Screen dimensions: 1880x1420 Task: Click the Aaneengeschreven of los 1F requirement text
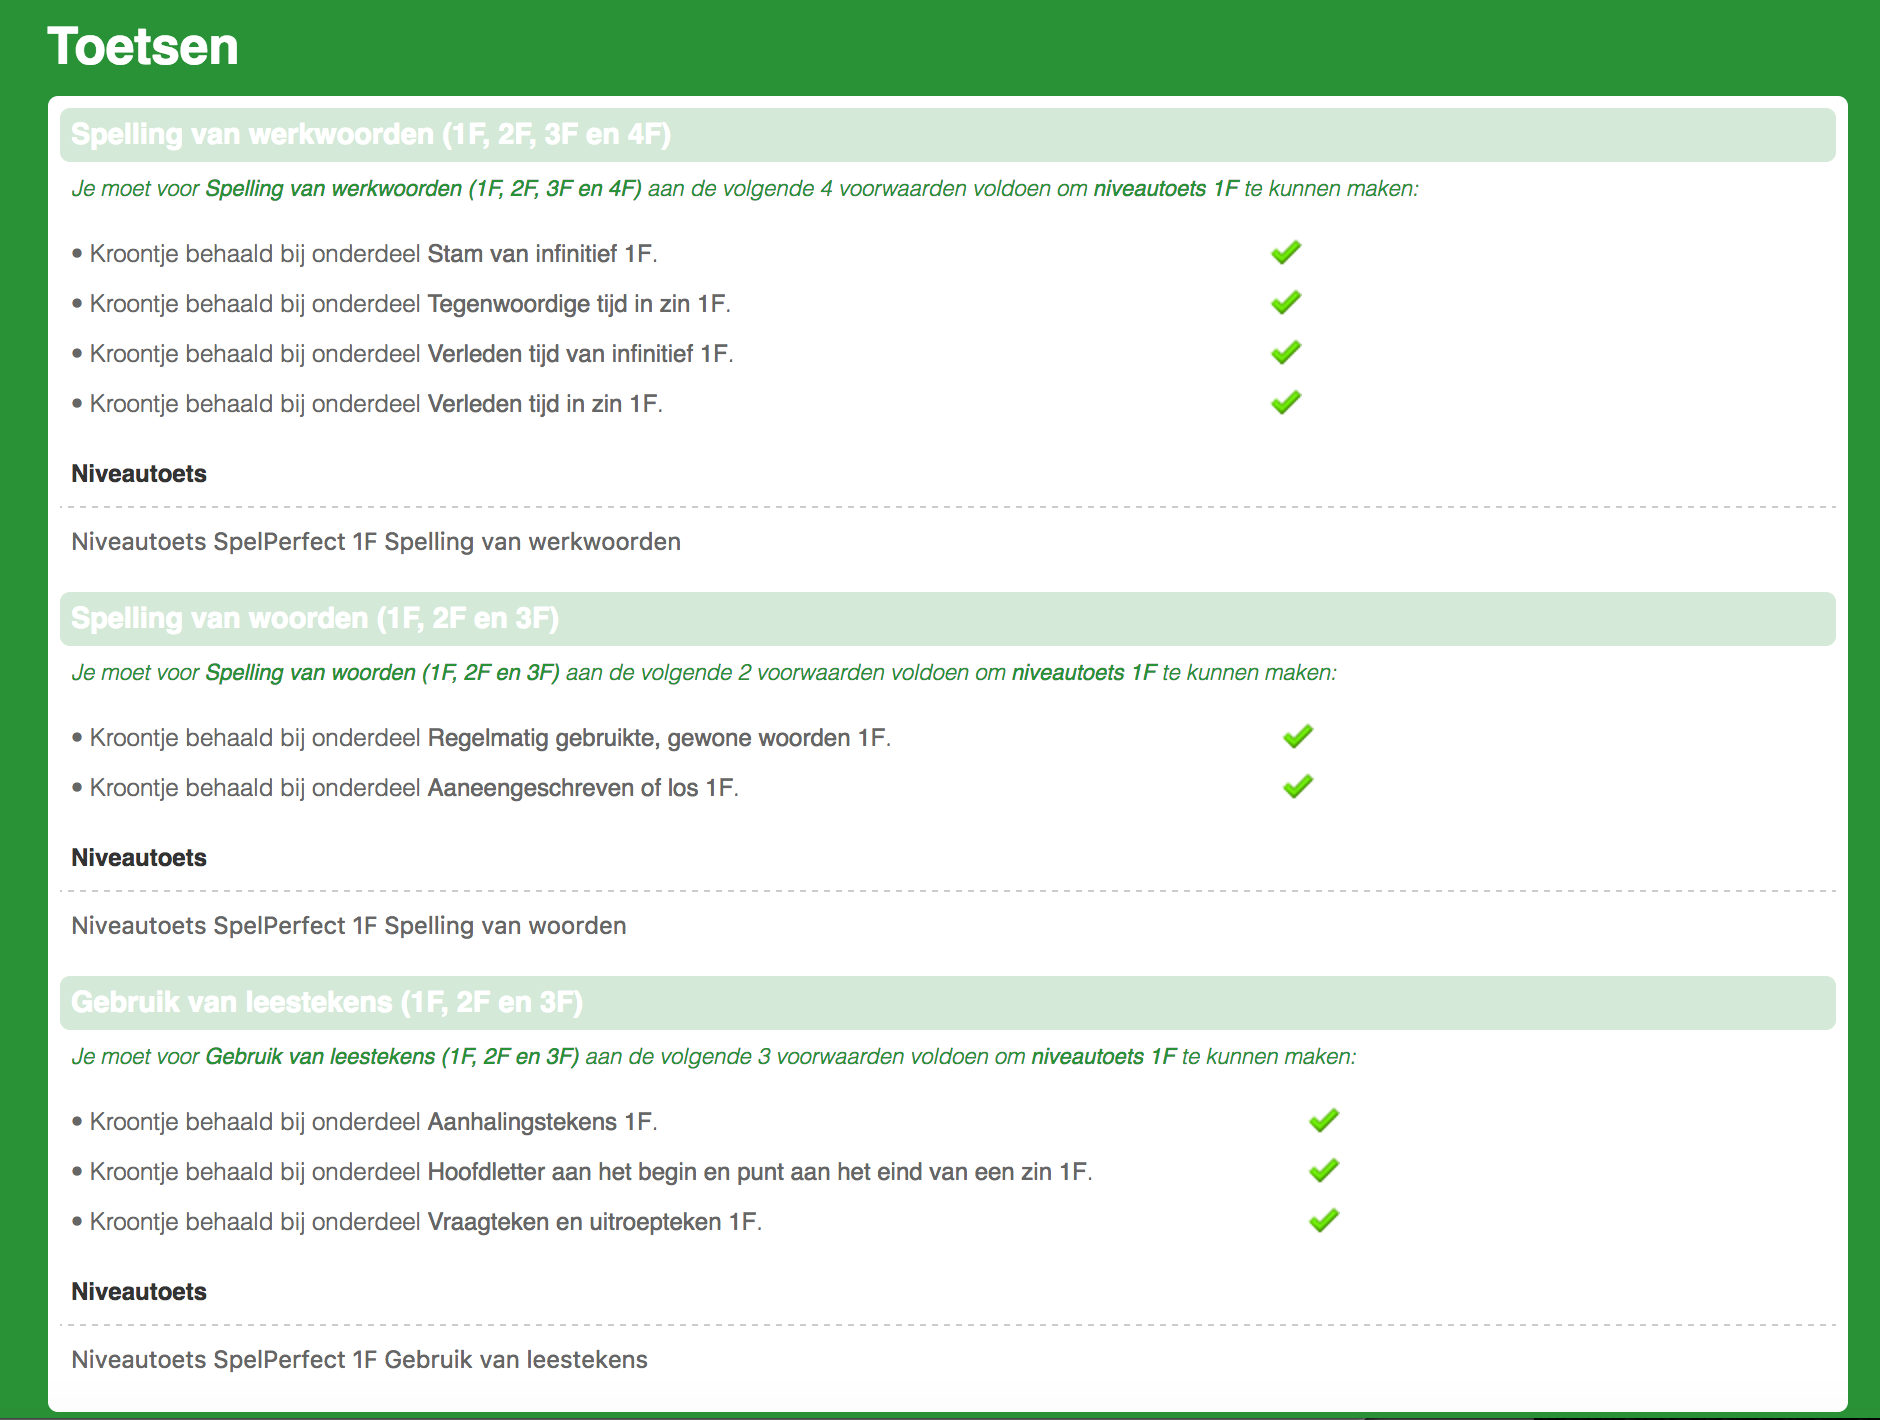pyautogui.click(x=582, y=788)
